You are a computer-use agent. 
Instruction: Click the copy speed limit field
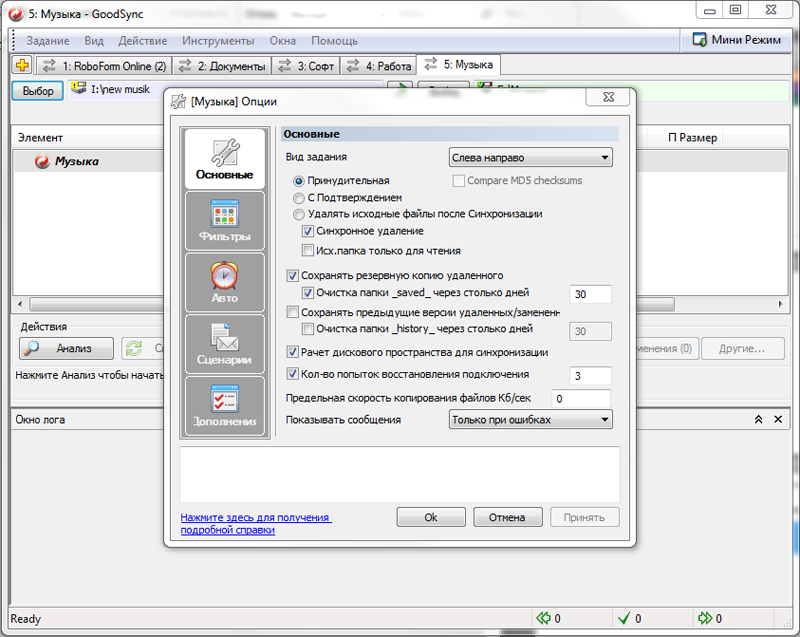click(581, 398)
